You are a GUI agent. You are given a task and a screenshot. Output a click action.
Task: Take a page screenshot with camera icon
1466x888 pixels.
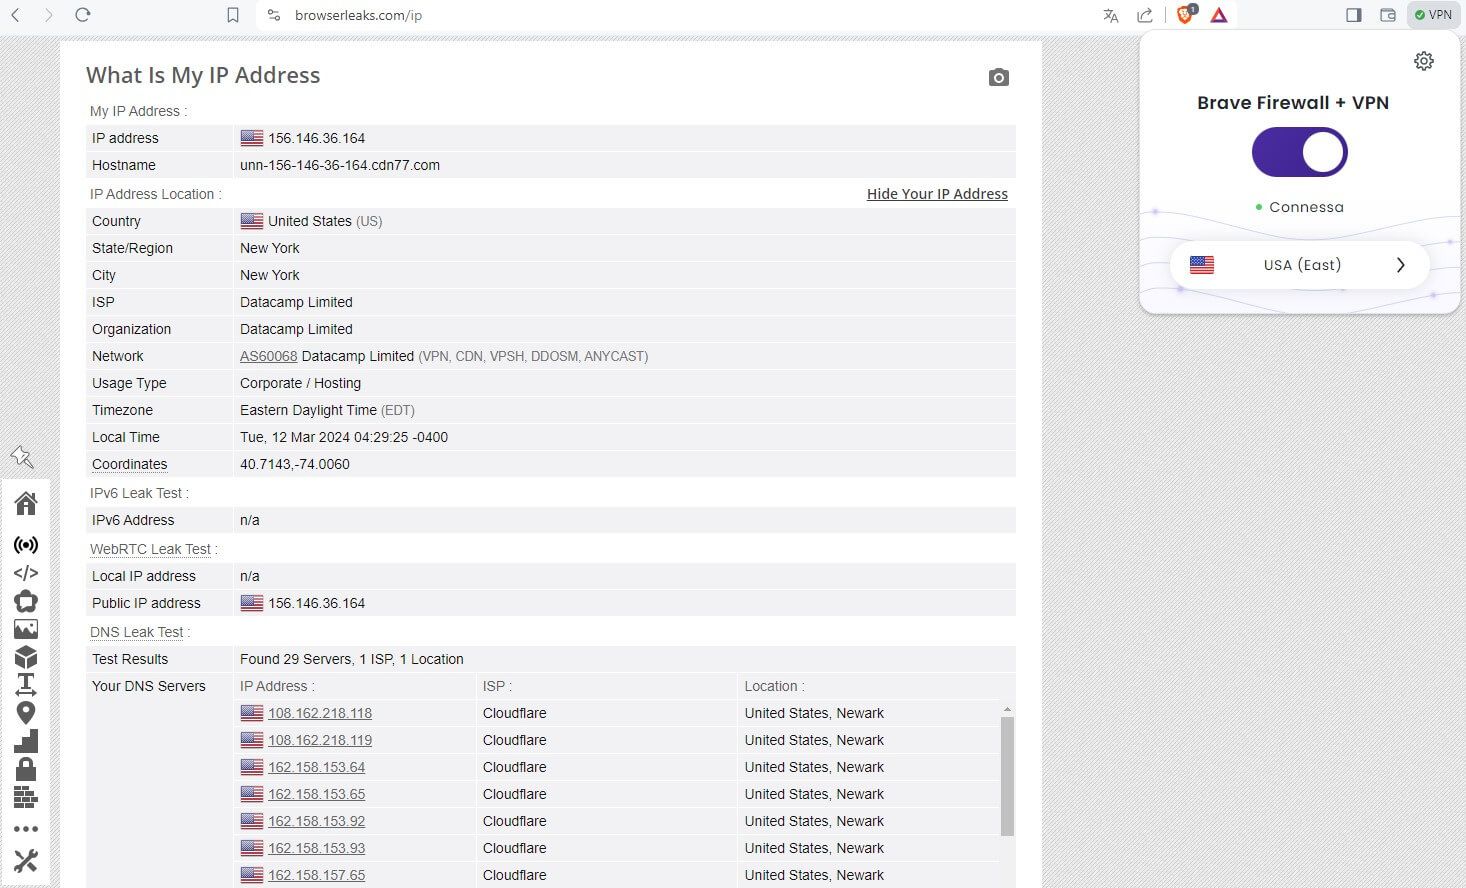coord(998,77)
